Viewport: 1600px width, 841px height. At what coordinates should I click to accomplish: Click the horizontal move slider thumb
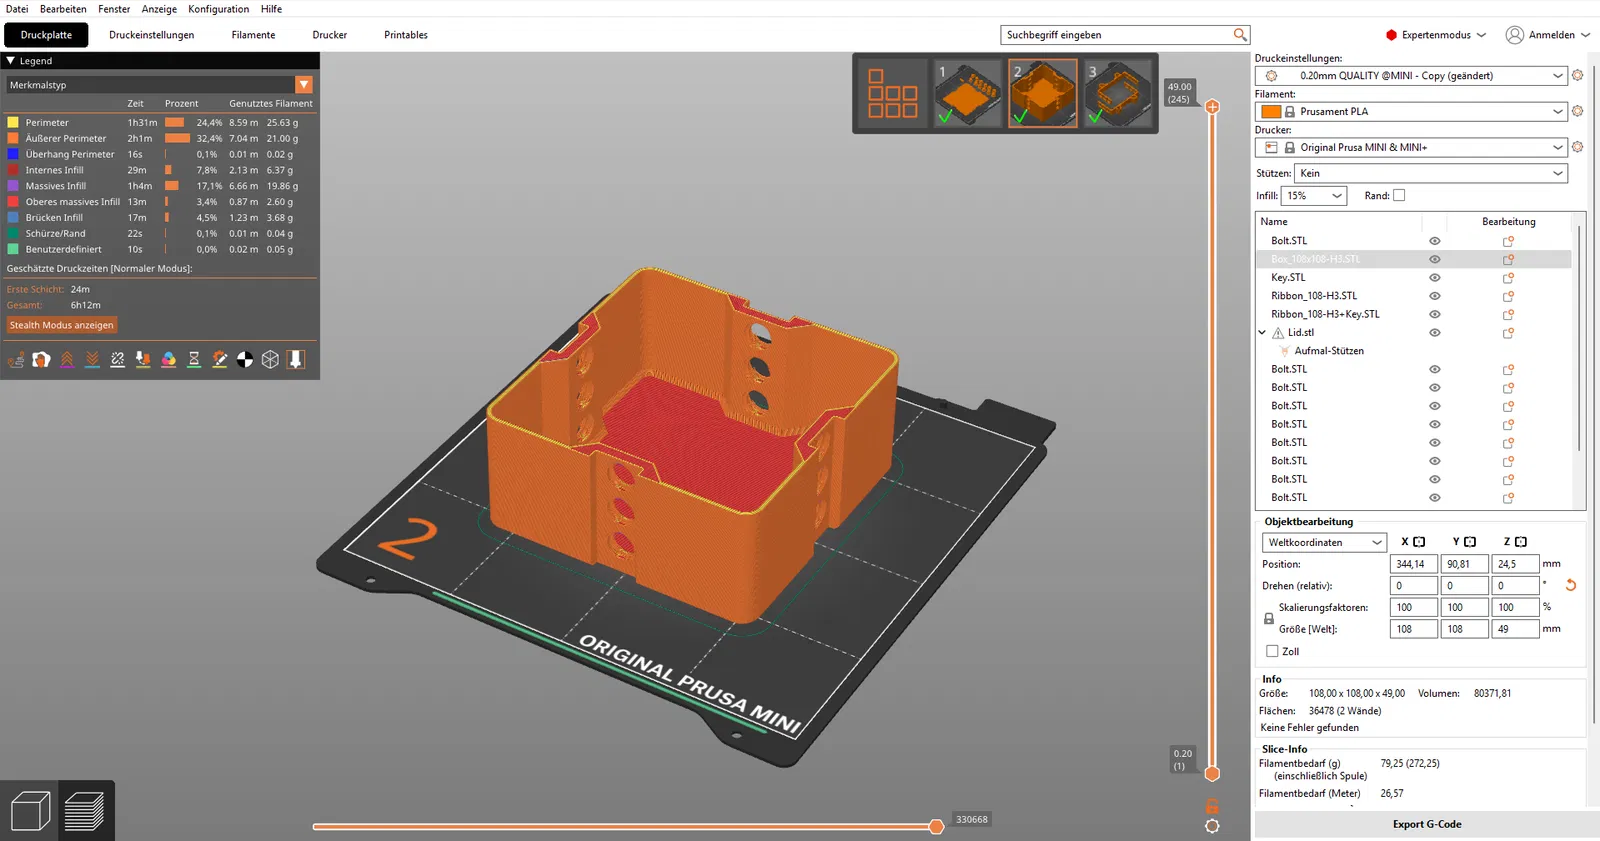pos(936,826)
